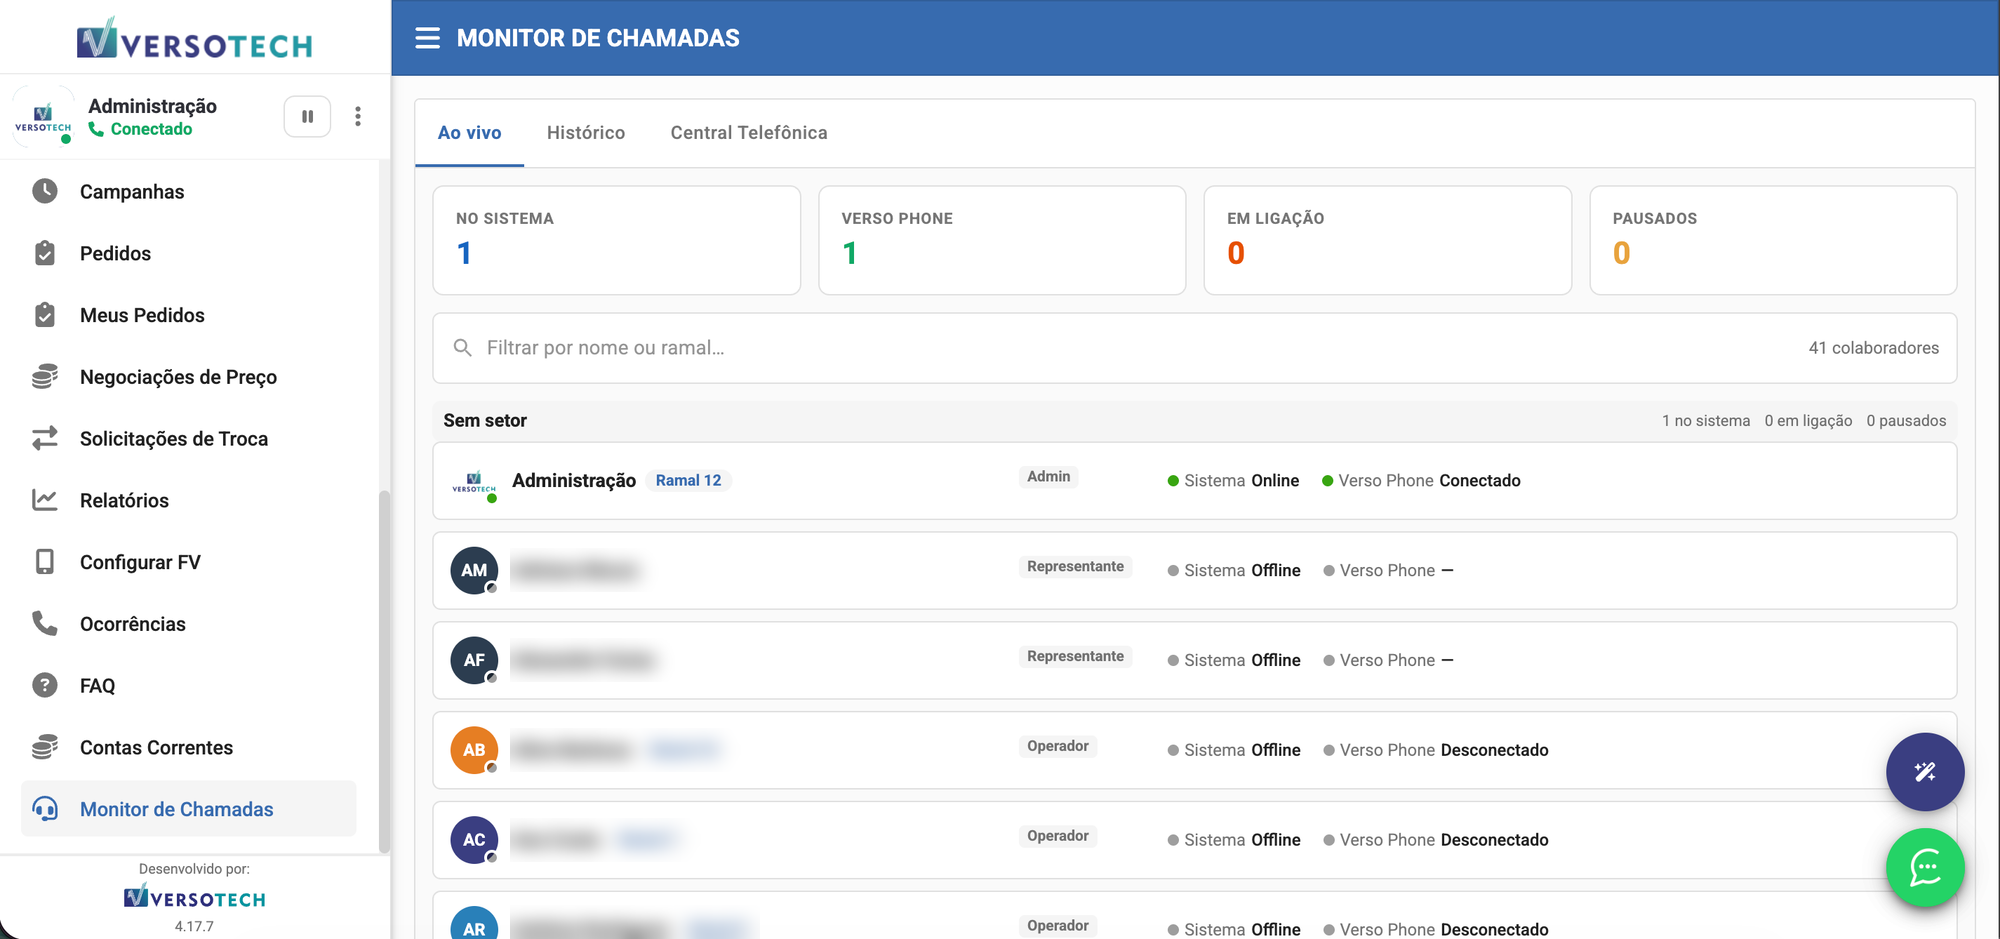Click the Administração profile avatar in sidebar
The image size is (2000, 939).
tap(43, 117)
